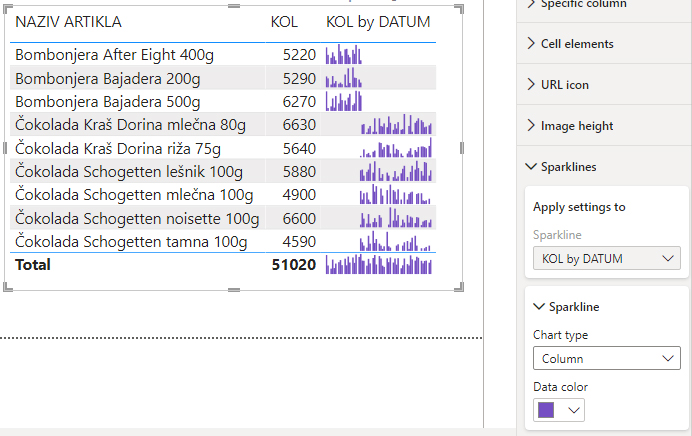Image resolution: width=692 pixels, height=436 pixels.
Task: Click KOL value 5290 for Bajadera 200g
Action: (x=299, y=78)
